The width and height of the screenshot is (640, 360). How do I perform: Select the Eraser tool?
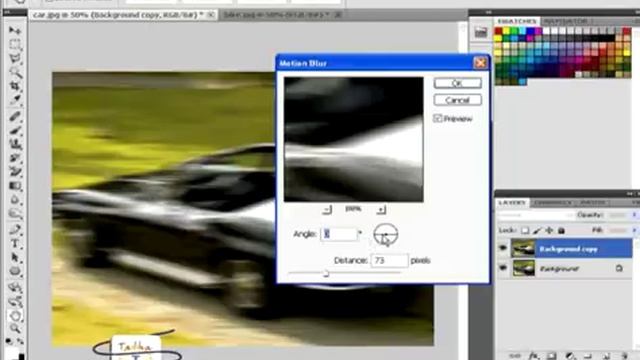(x=15, y=172)
